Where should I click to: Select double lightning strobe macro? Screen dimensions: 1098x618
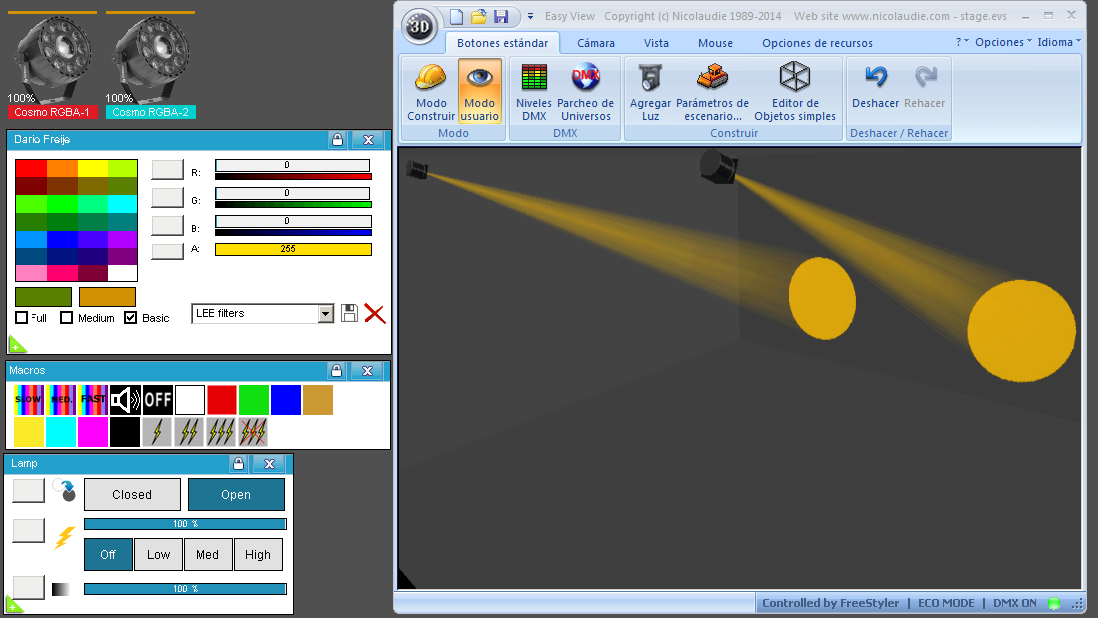point(189,432)
